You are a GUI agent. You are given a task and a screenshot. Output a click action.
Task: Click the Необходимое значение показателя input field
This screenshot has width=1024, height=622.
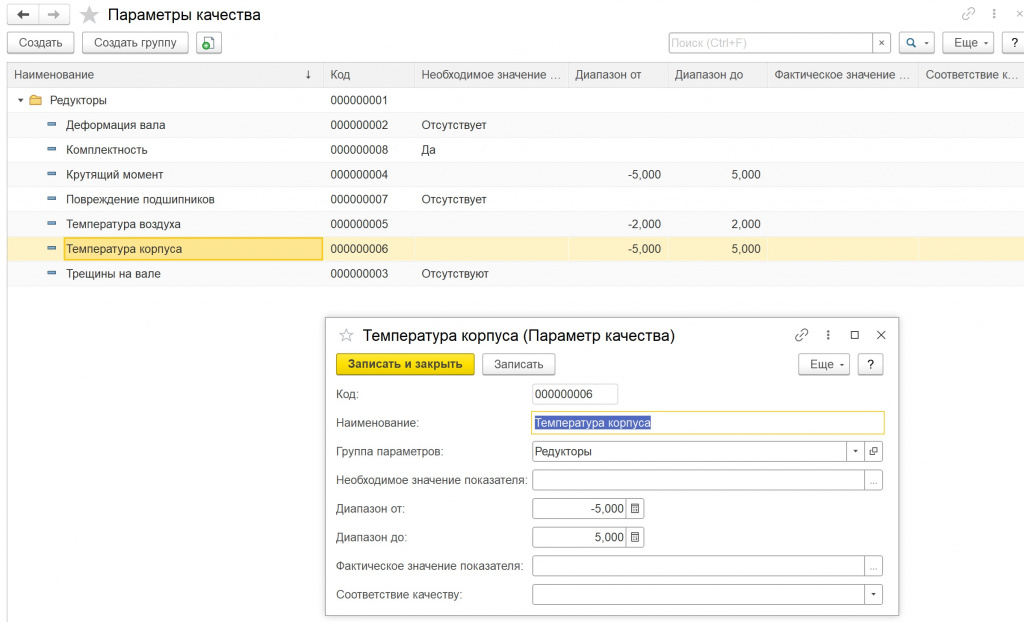698,480
